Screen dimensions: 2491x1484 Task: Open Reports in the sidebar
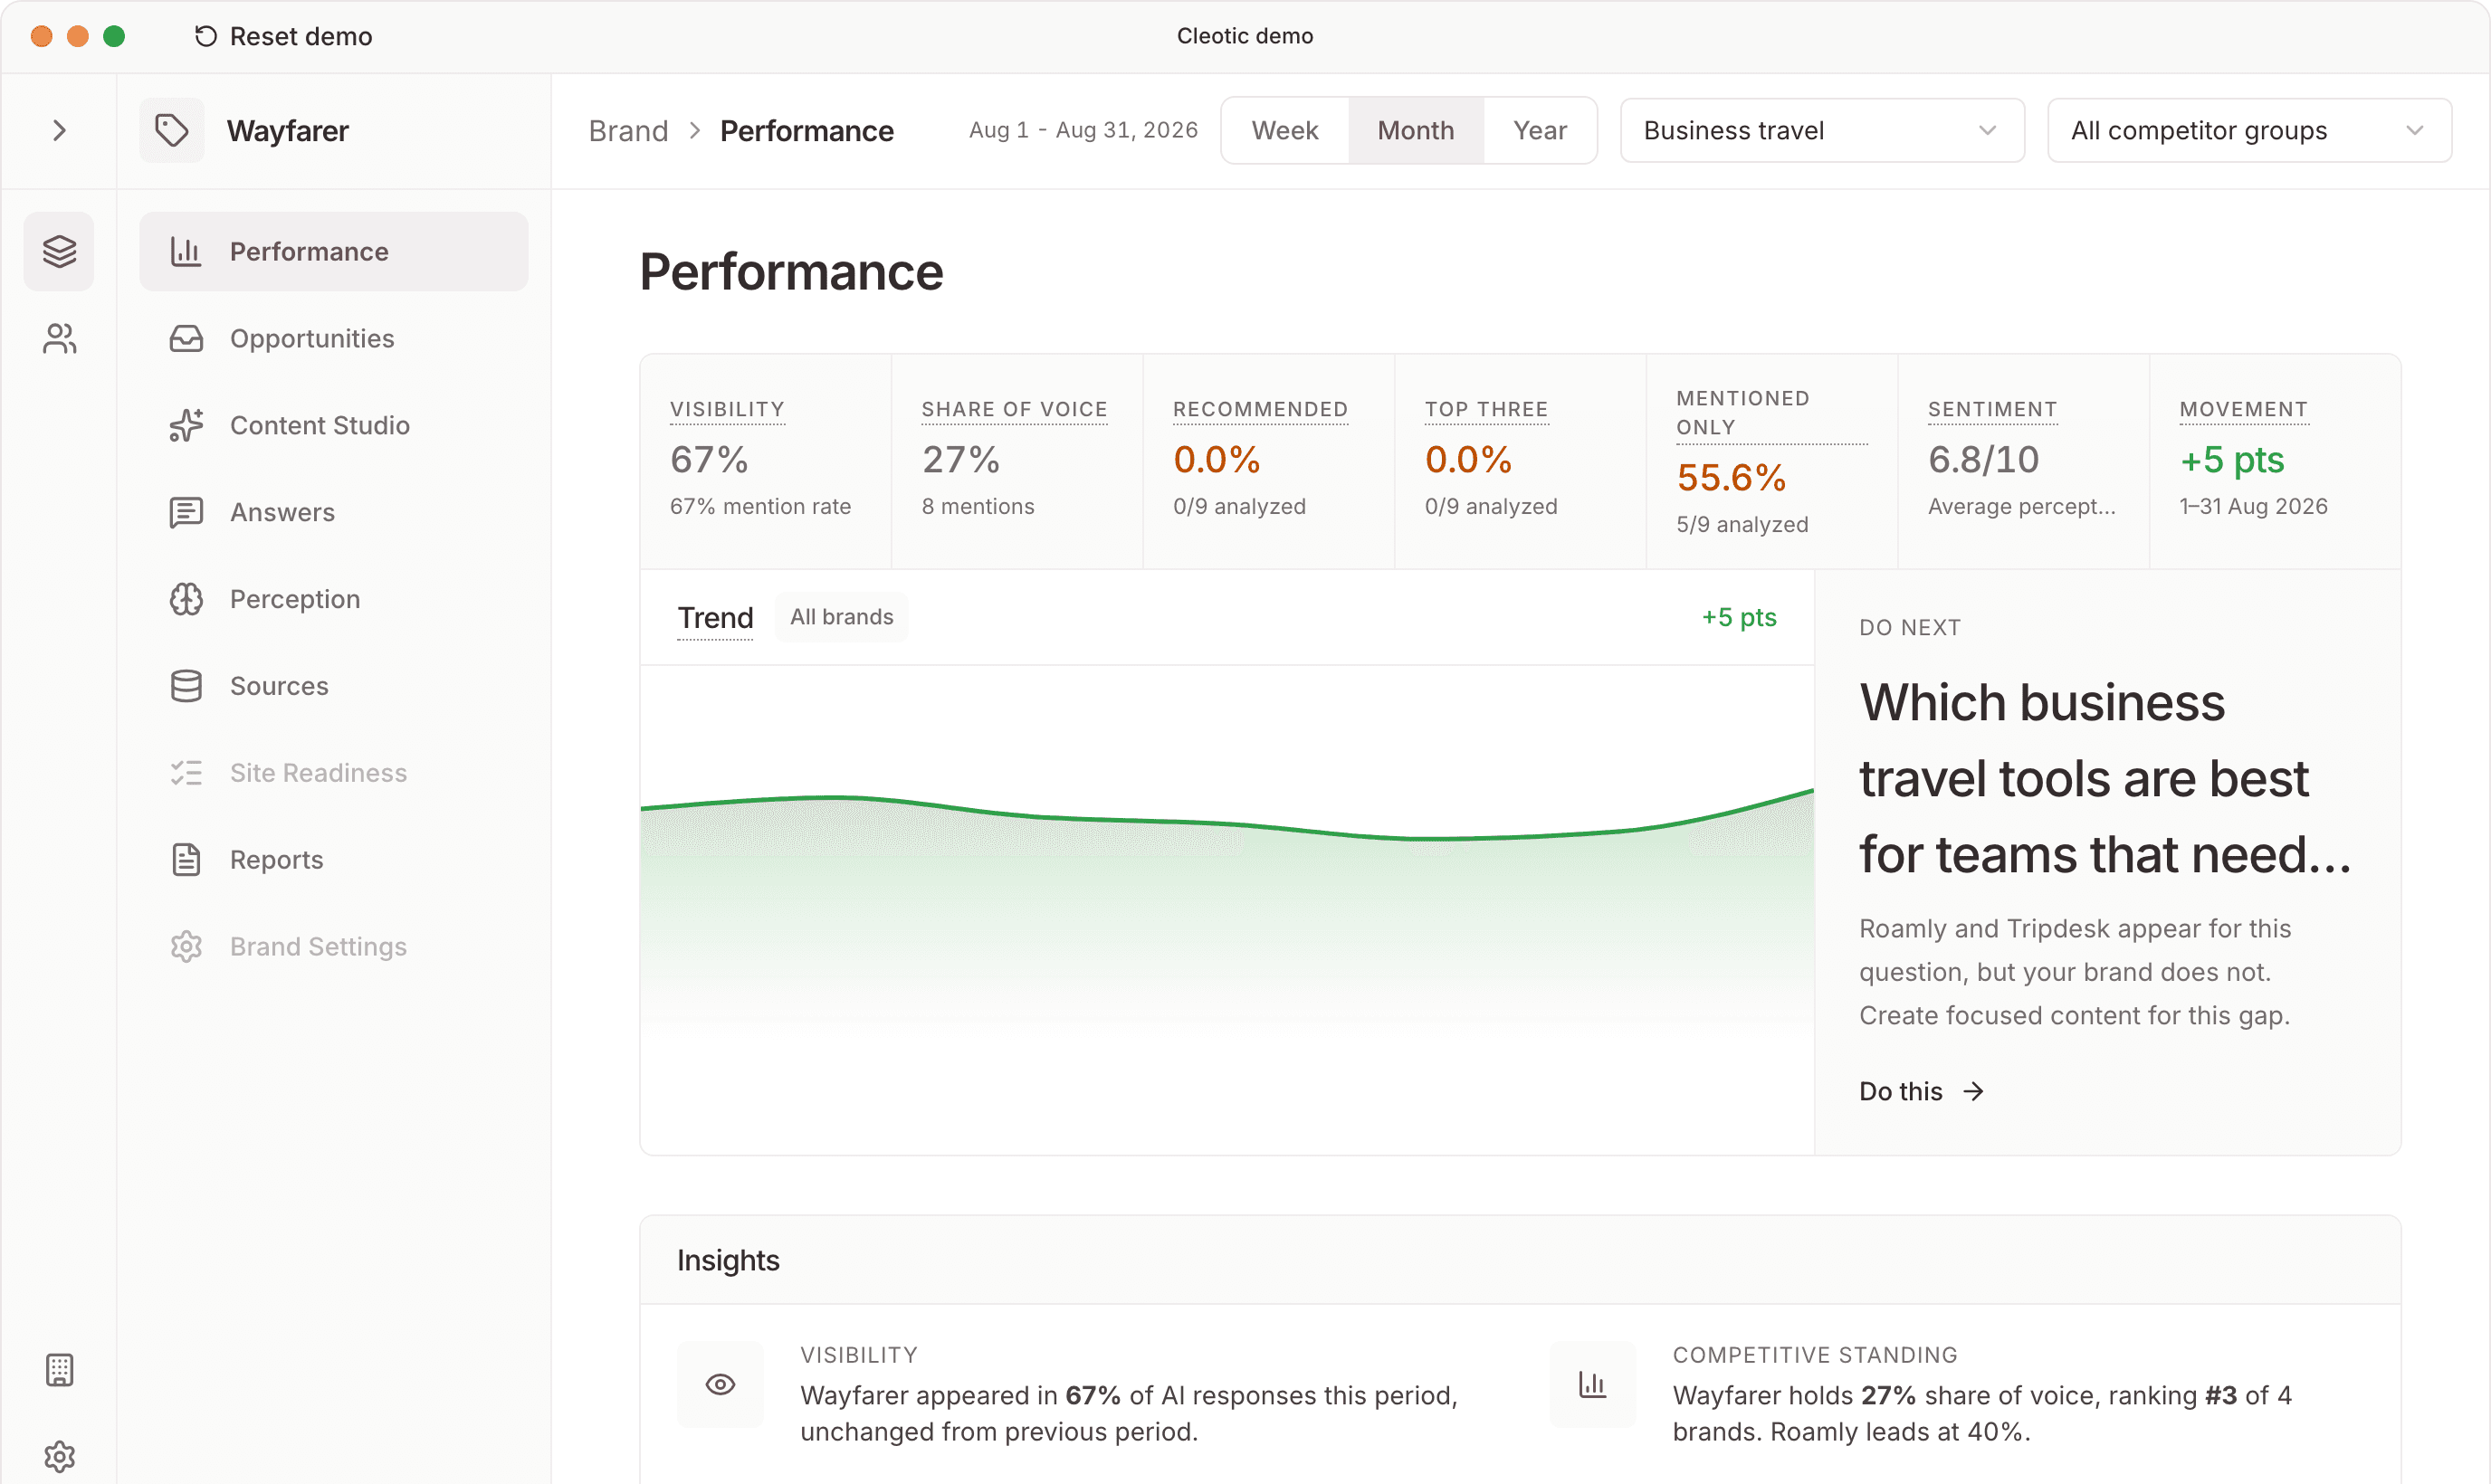334,860
